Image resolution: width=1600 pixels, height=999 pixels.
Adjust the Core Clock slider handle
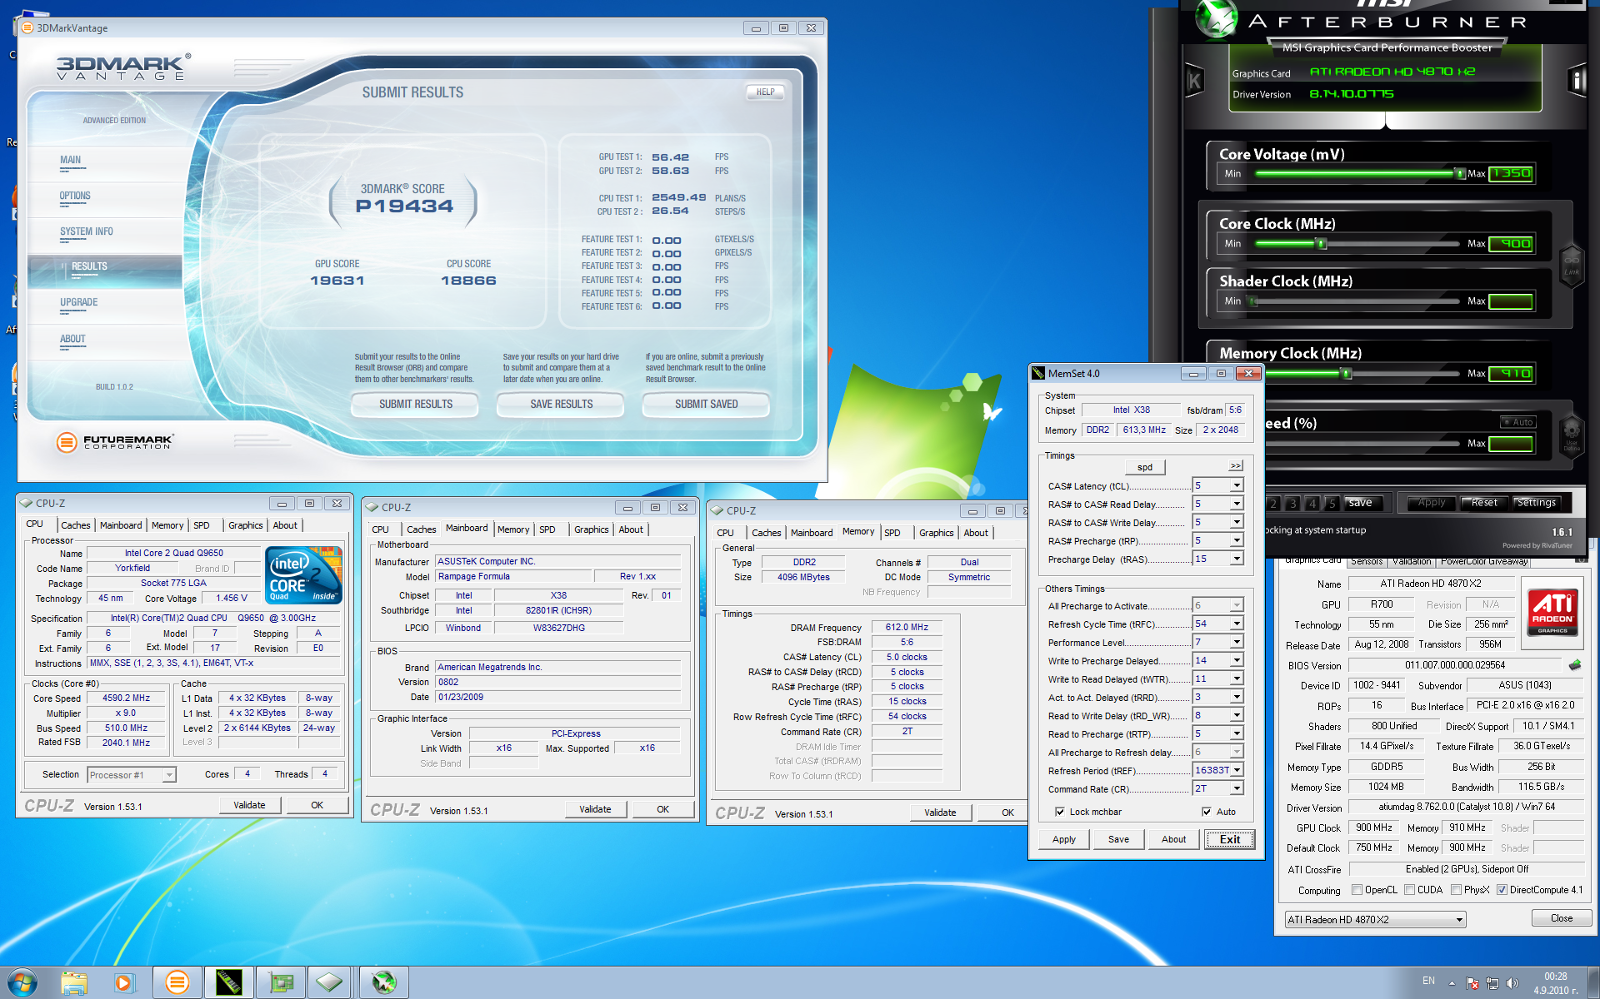[1321, 244]
